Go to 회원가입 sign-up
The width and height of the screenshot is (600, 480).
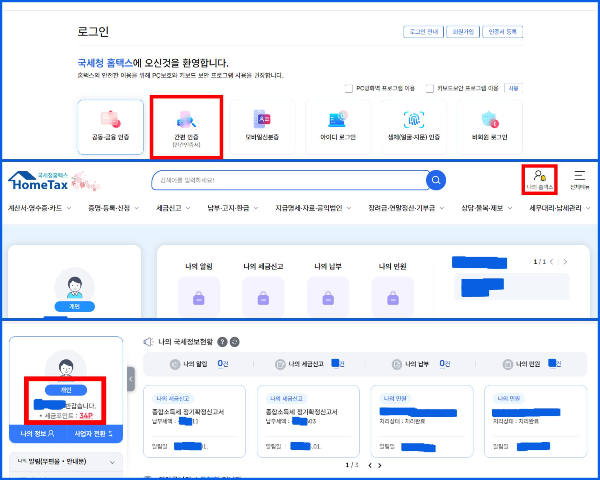[463, 32]
